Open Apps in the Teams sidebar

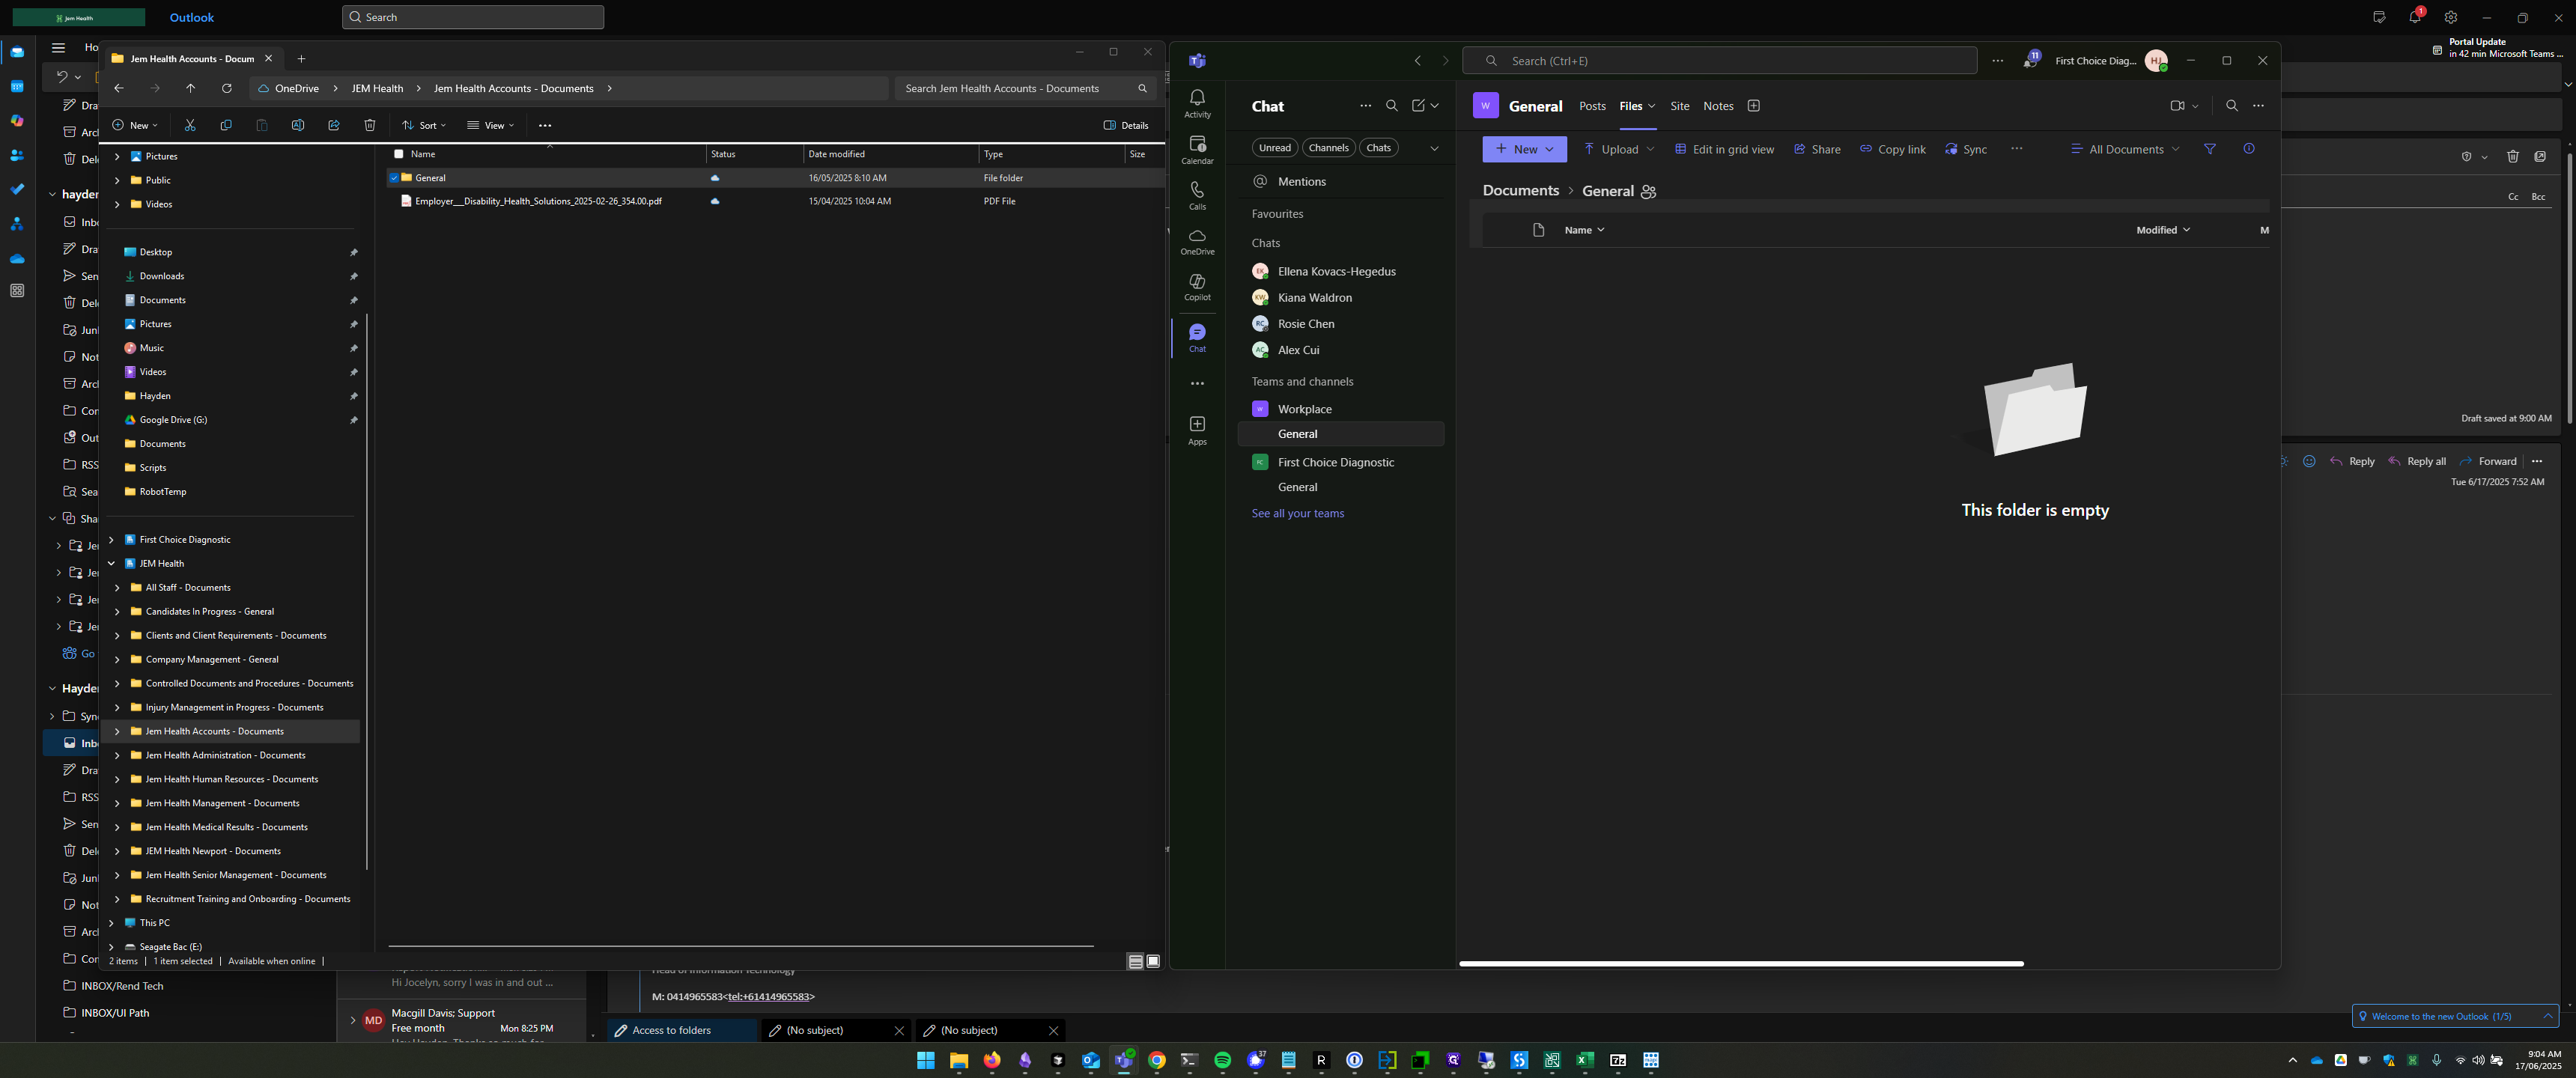[1197, 431]
